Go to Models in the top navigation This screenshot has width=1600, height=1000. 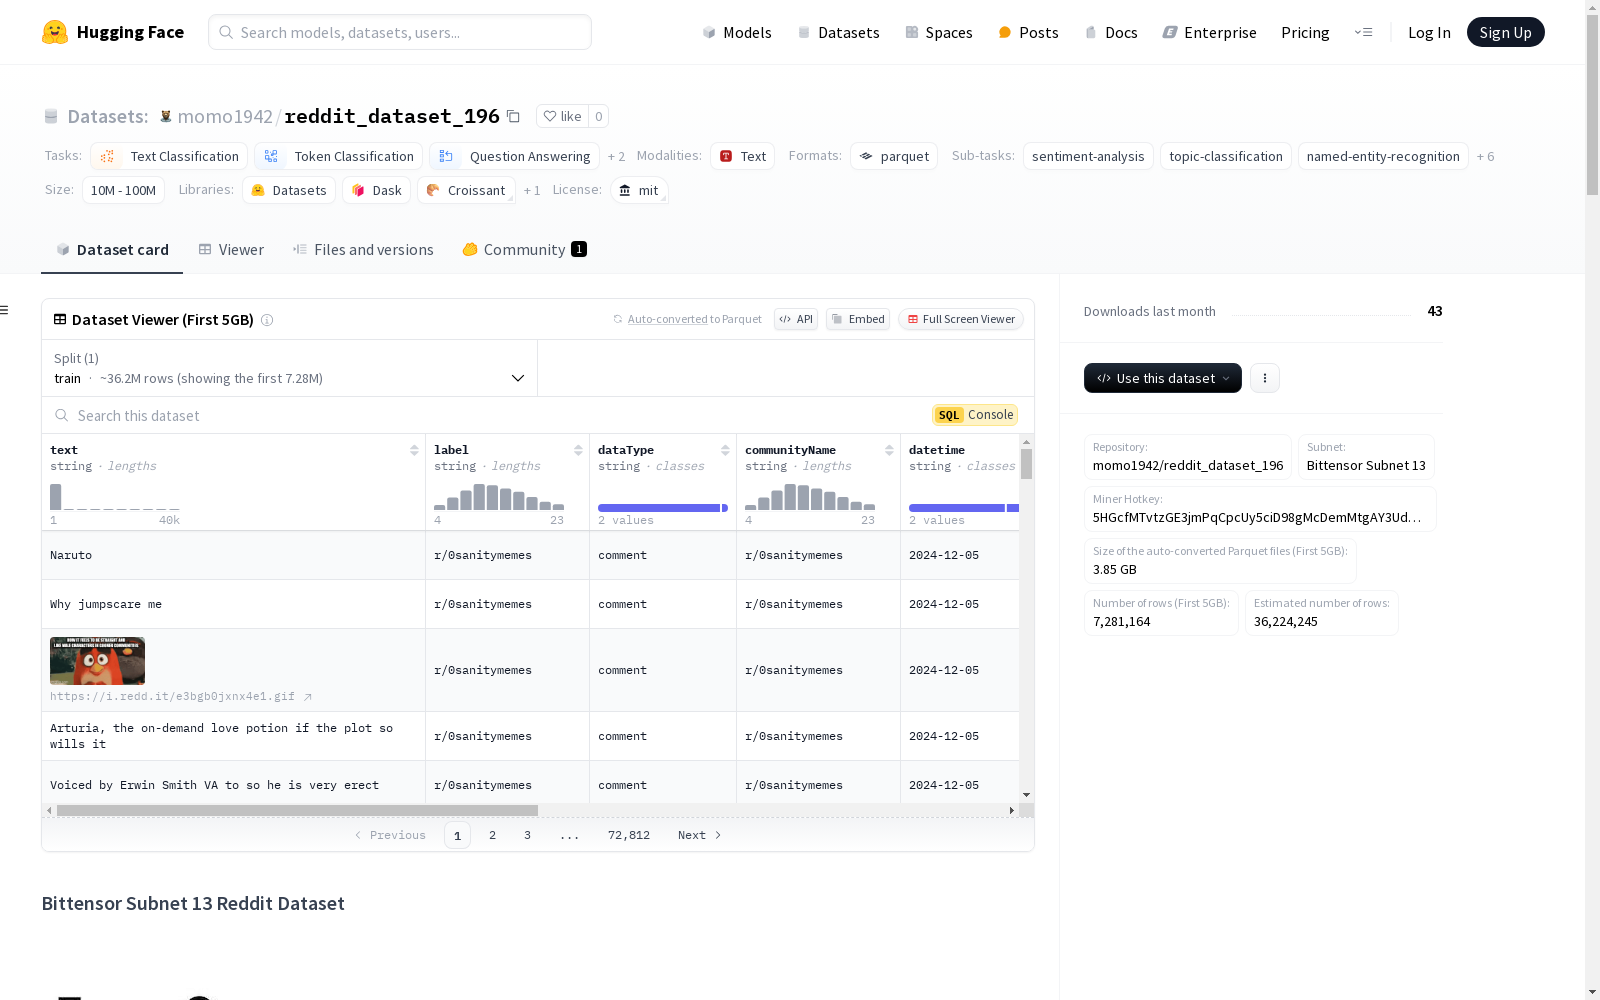coord(737,32)
